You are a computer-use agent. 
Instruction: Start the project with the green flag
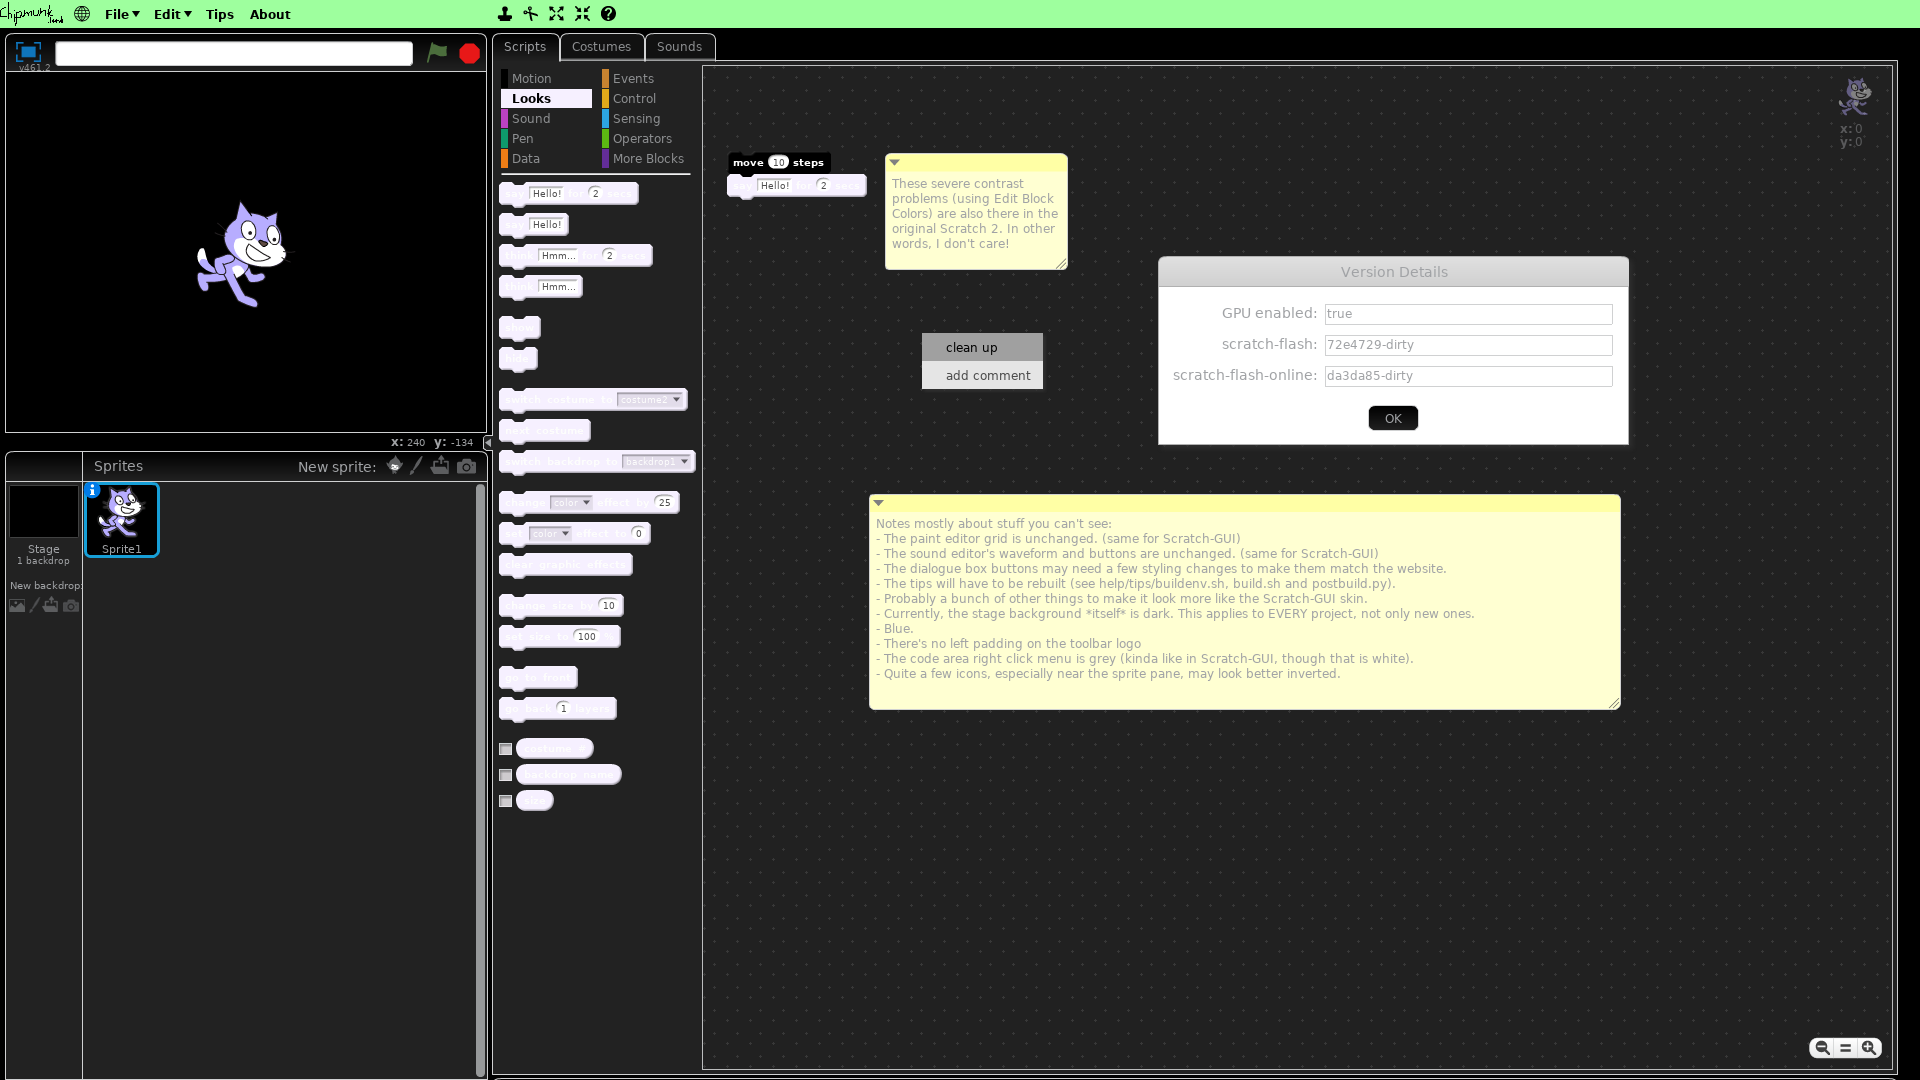pyautogui.click(x=437, y=53)
